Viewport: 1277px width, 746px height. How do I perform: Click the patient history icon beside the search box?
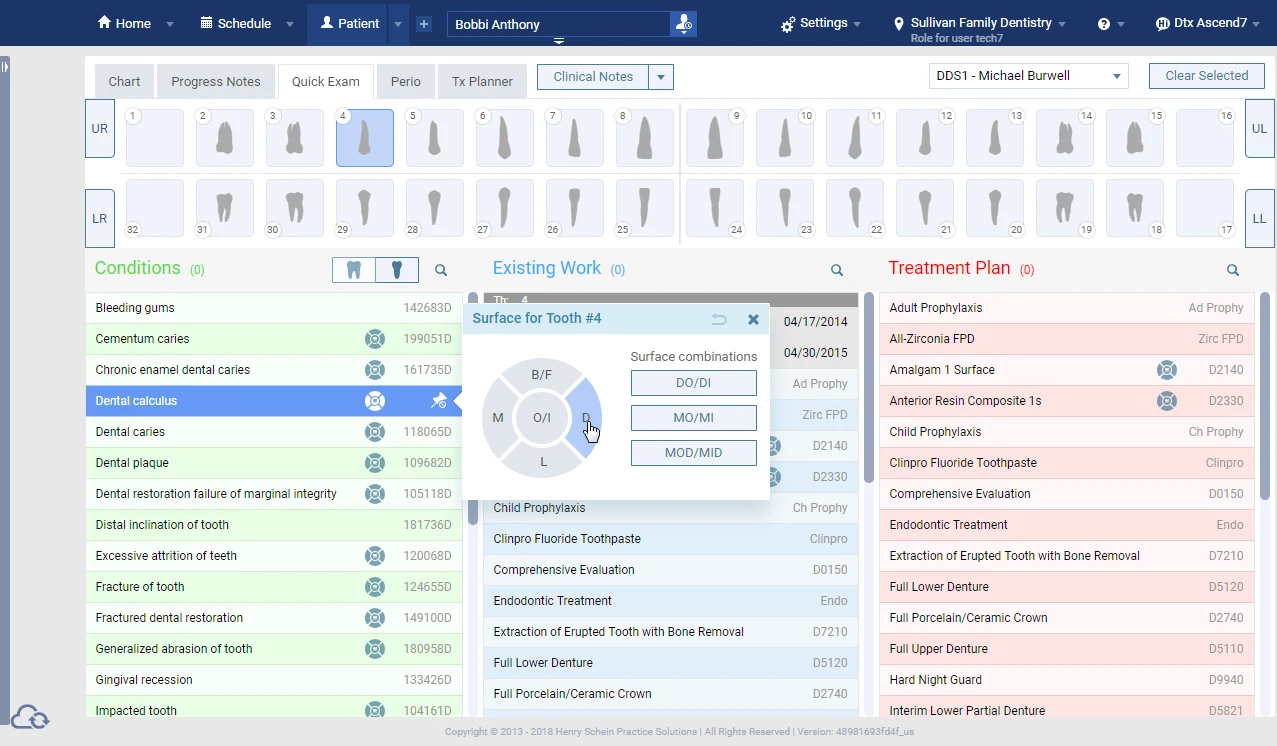coord(684,22)
